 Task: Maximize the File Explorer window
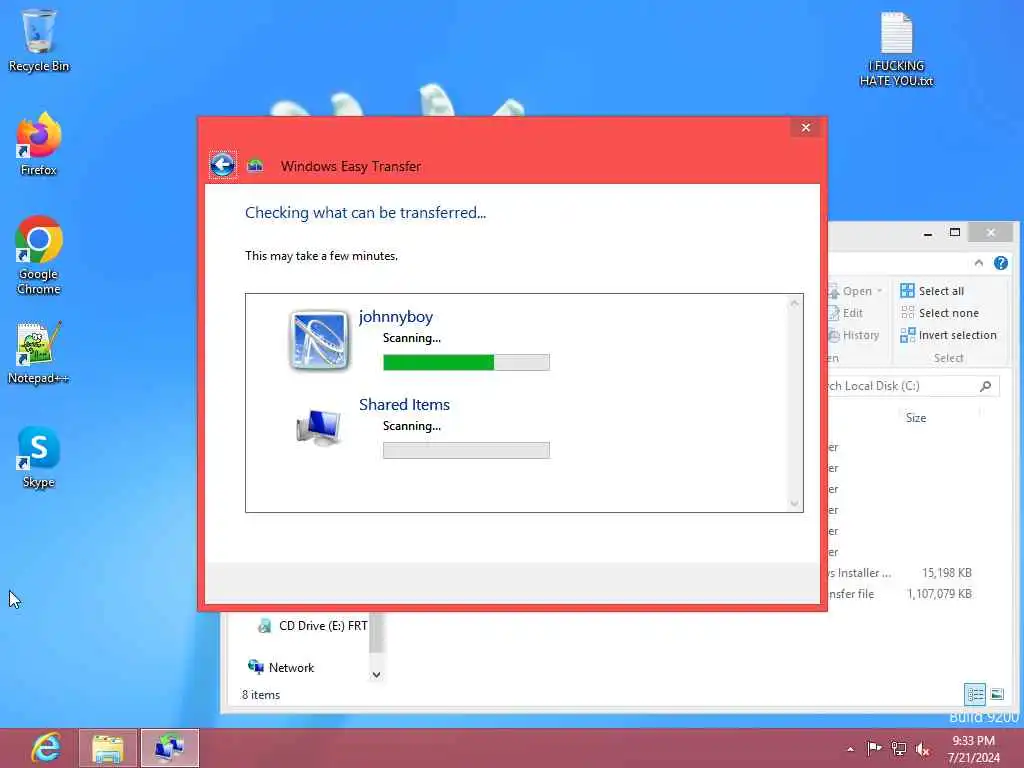tap(955, 232)
